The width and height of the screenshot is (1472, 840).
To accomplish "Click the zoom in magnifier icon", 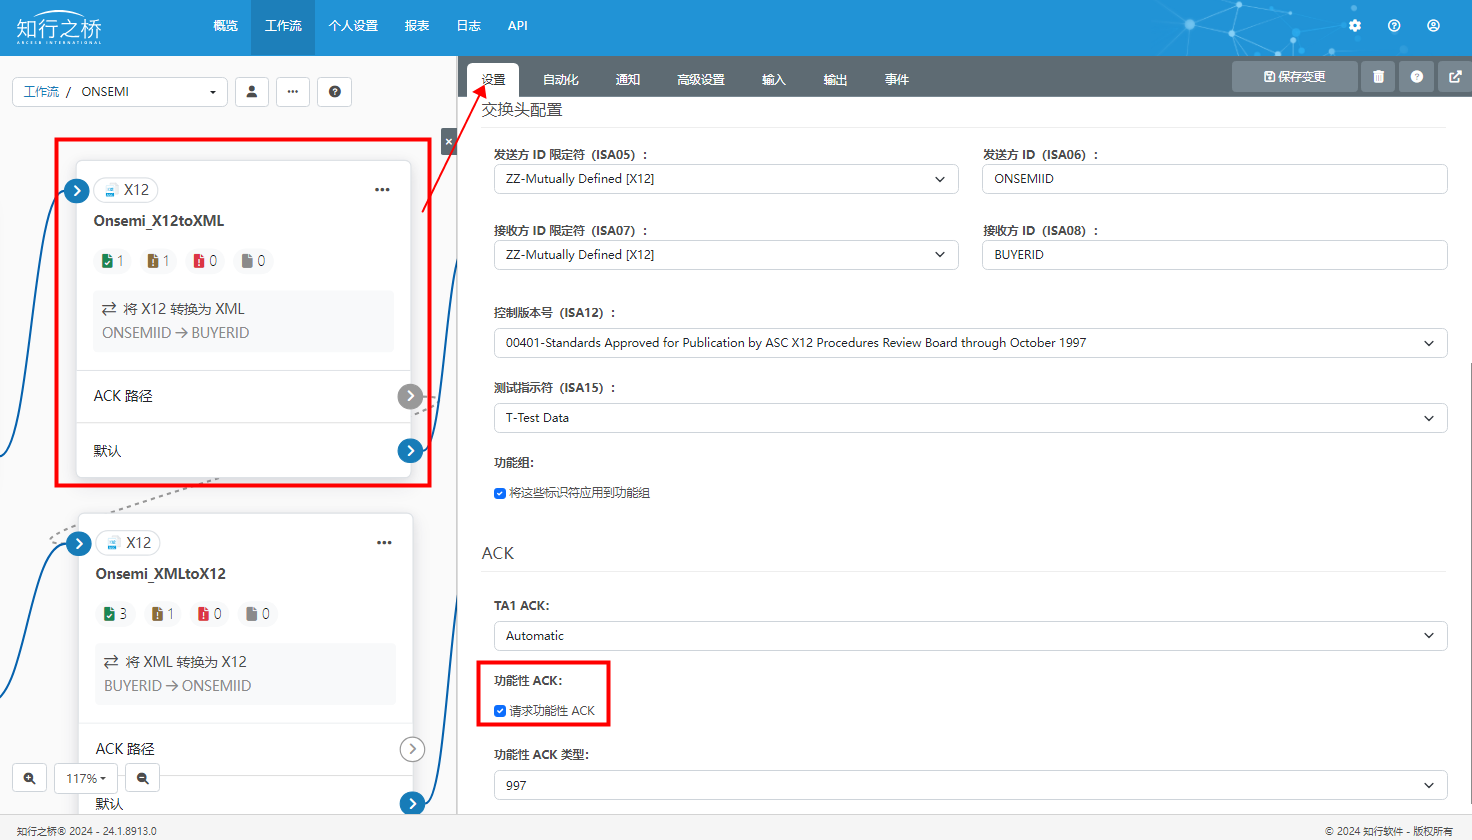I will coord(30,778).
